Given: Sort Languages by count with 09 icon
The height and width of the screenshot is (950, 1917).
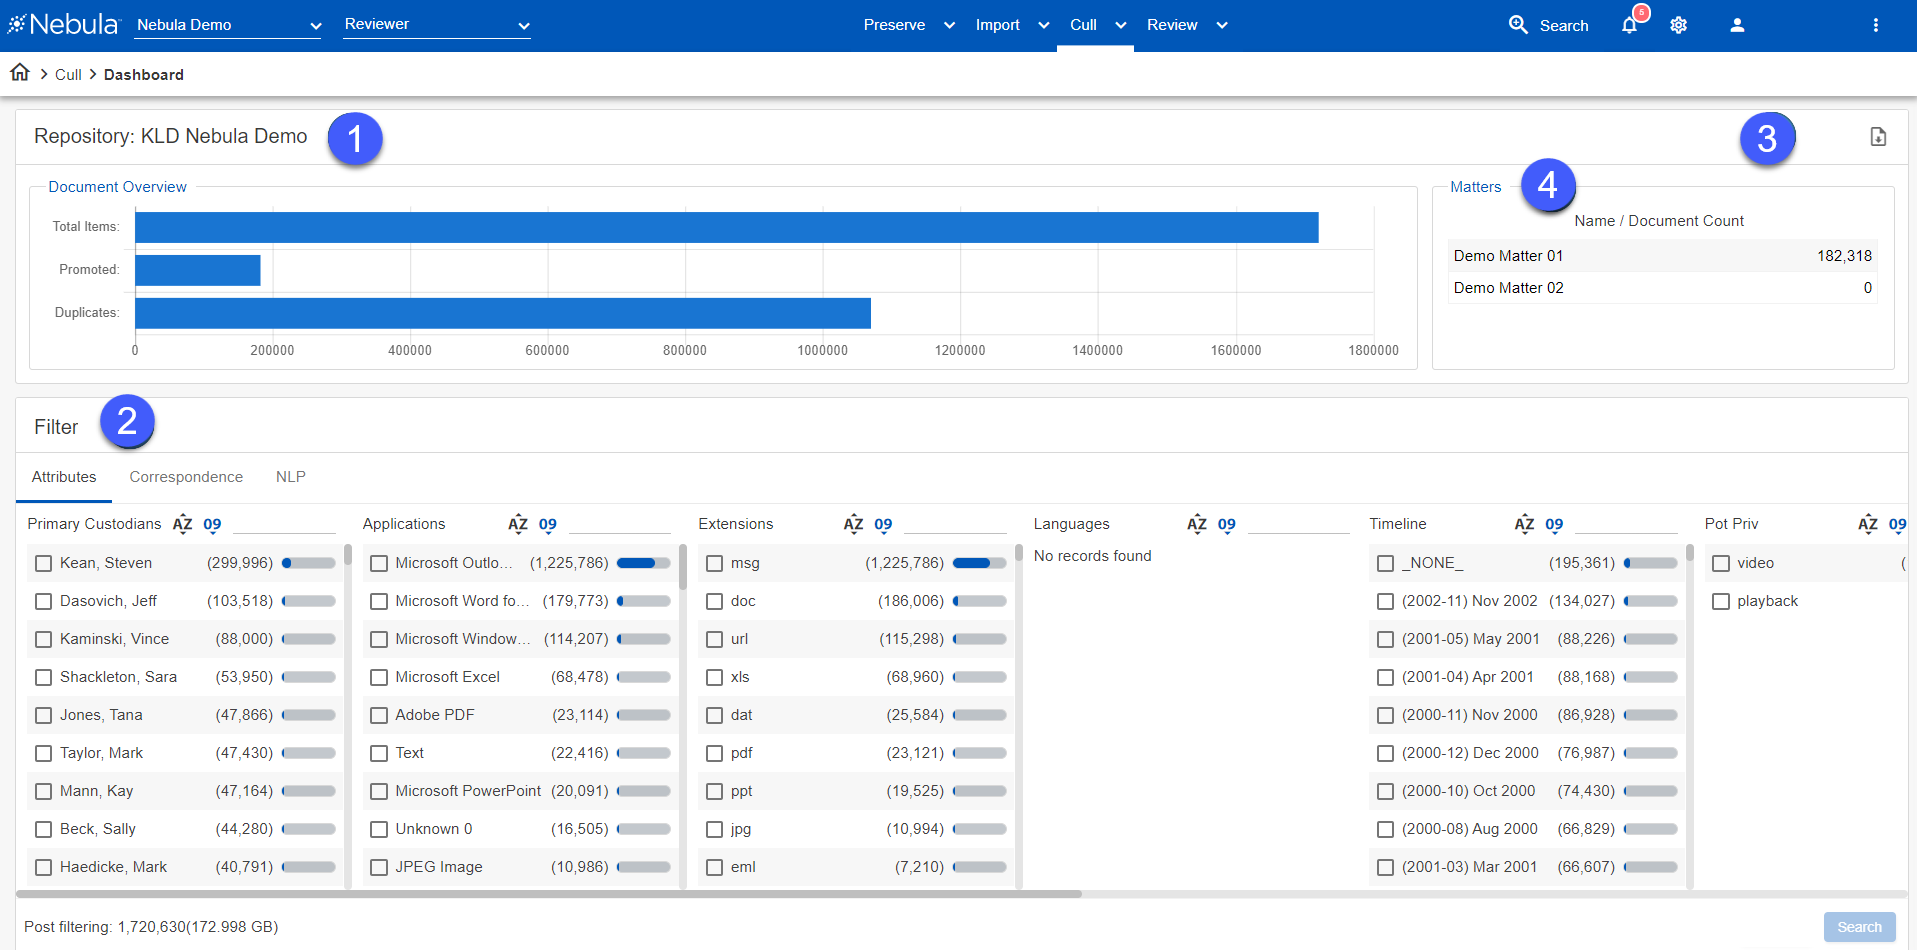Looking at the screenshot, I should (x=1227, y=524).
